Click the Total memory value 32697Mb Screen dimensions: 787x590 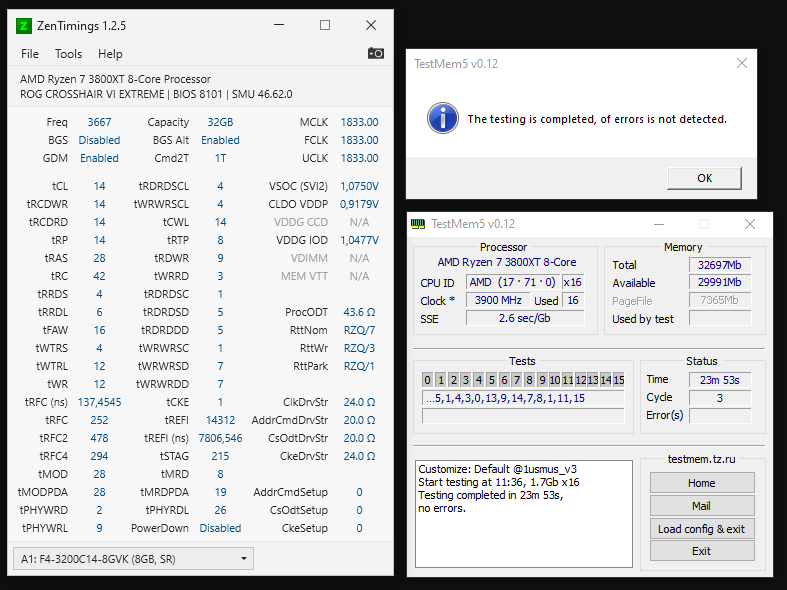(x=720, y=265)
